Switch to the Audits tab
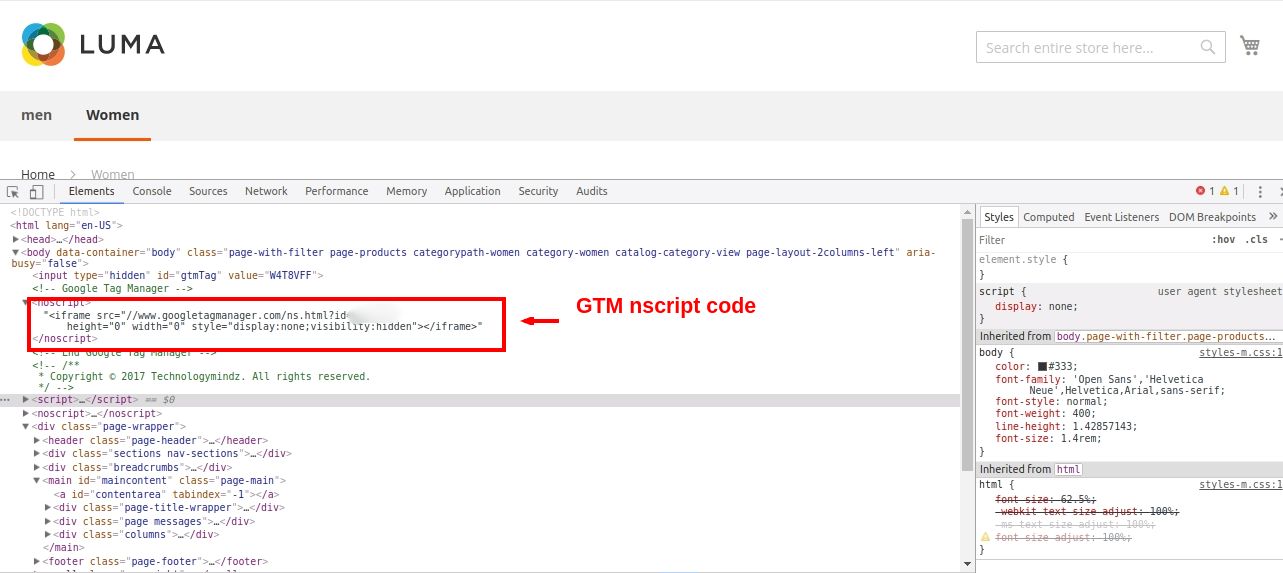The height and width of the screenshot is (573, 1283). [591, 191]
